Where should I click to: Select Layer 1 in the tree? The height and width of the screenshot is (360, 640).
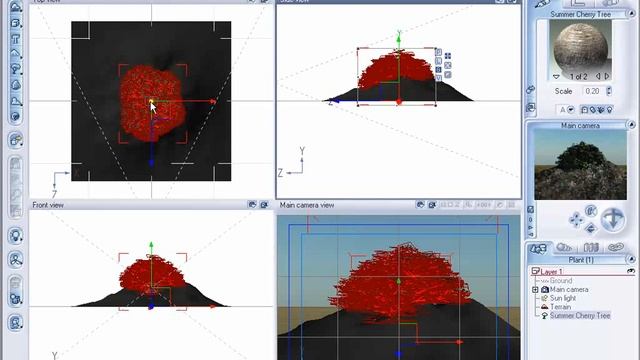tap(551, 271)
